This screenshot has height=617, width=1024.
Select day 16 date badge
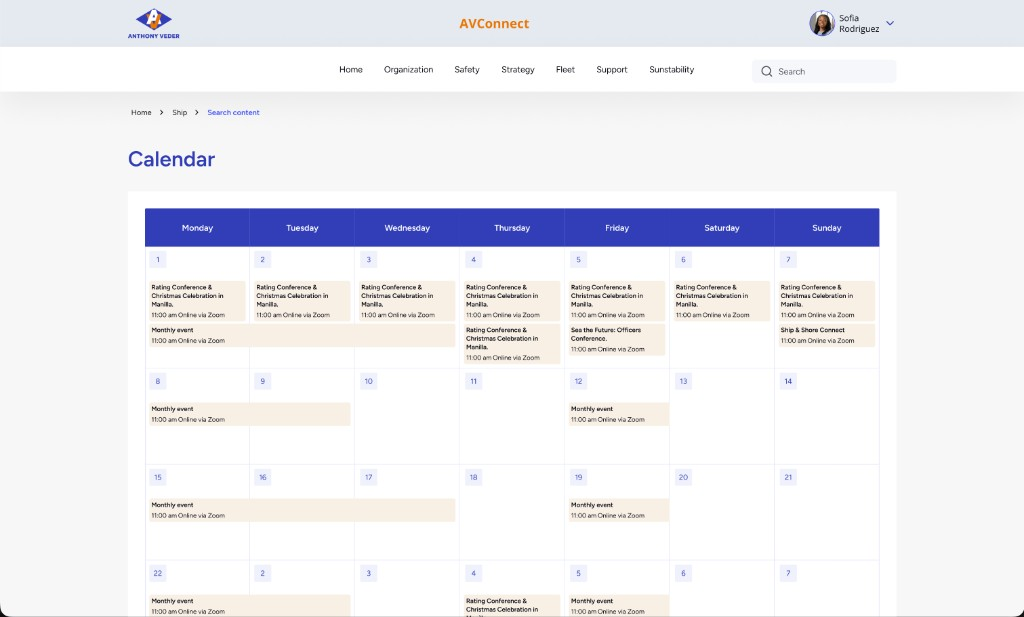coord(263,477)
